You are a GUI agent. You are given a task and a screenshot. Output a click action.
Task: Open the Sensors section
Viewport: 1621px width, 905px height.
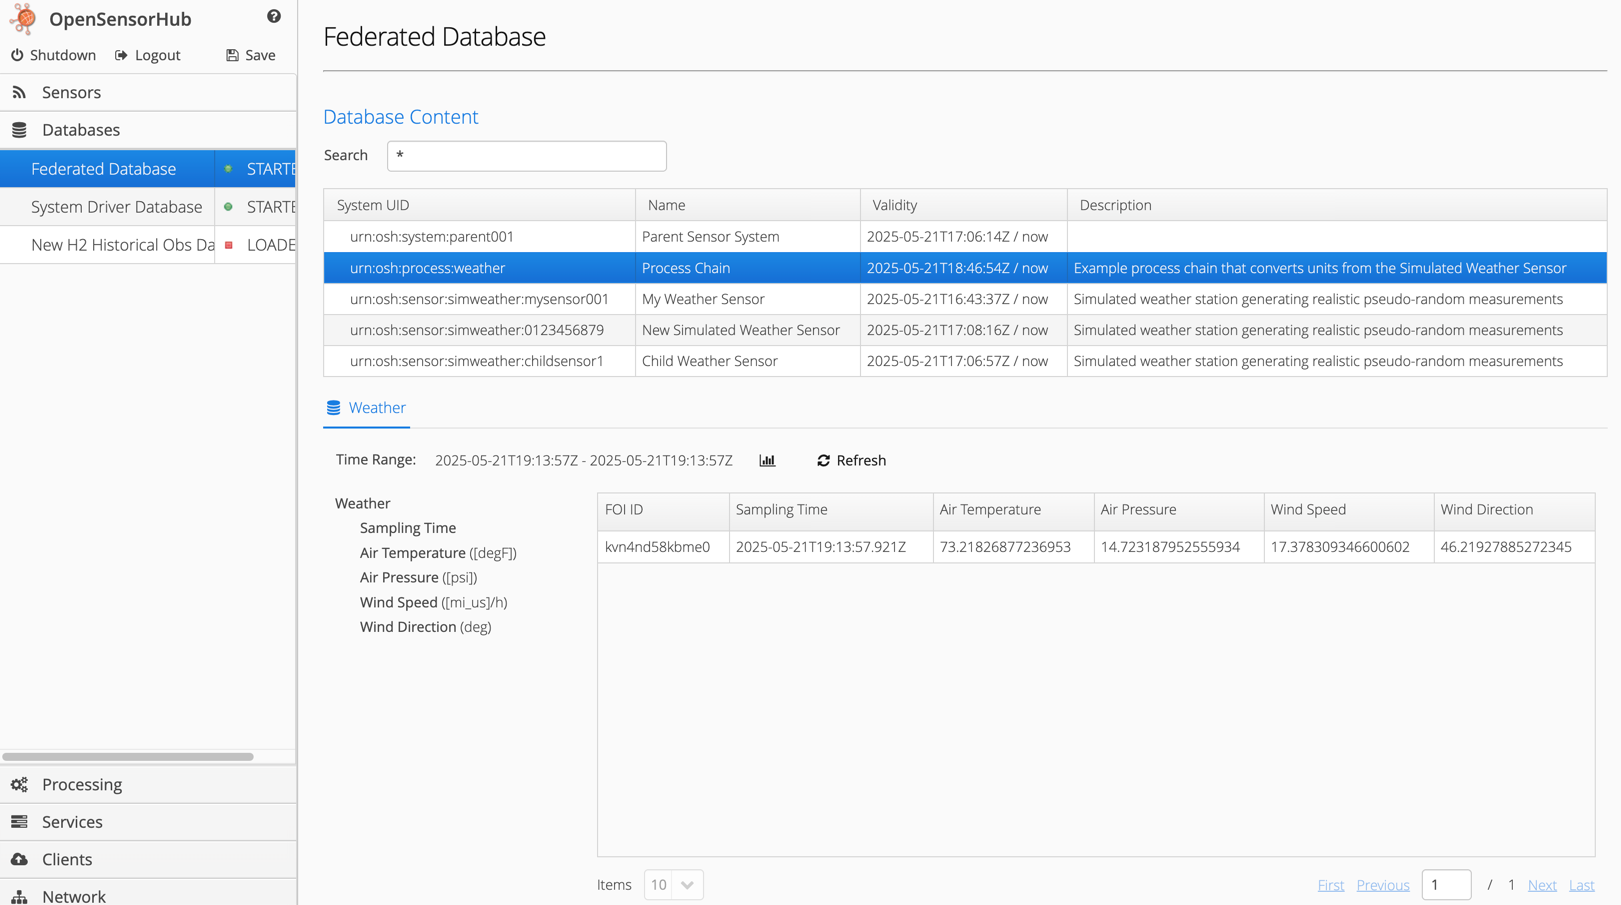coord(71,92)
